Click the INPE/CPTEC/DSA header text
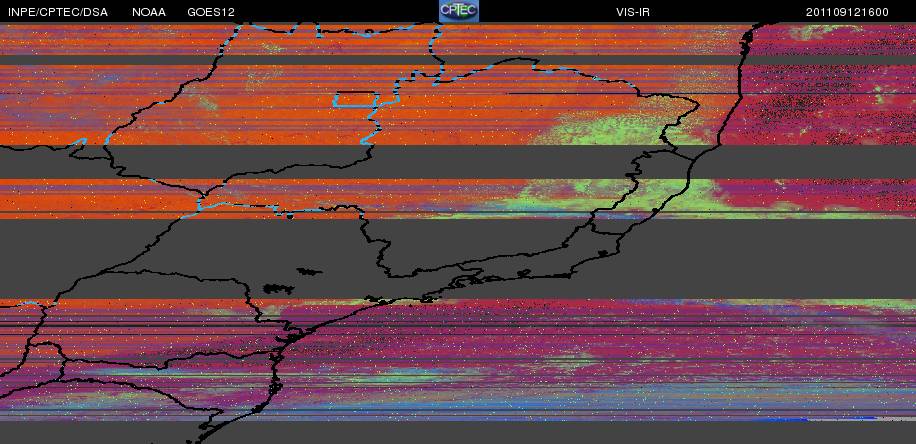Viewport: 916px width, 444px height. pos(58,12)
